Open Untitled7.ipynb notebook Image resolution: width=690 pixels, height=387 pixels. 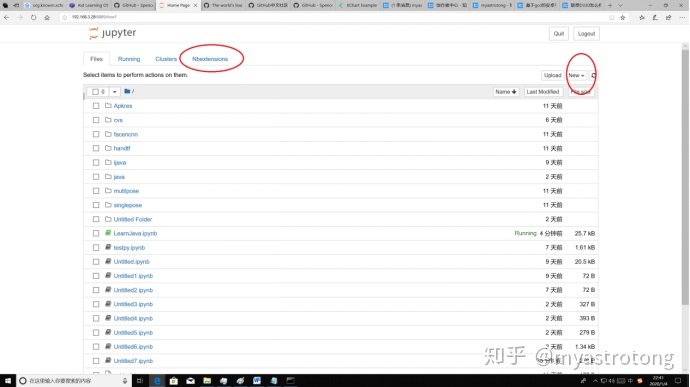point(133,361)
